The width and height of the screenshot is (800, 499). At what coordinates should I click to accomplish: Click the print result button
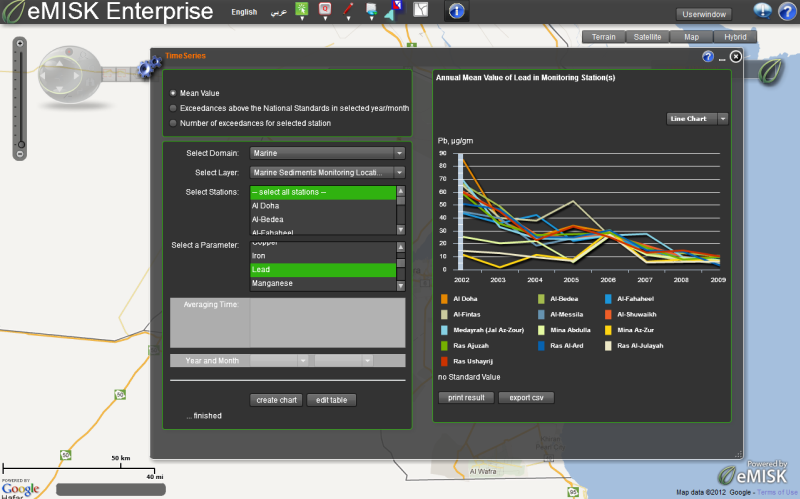pyautogui.click(x=466, y=397)
